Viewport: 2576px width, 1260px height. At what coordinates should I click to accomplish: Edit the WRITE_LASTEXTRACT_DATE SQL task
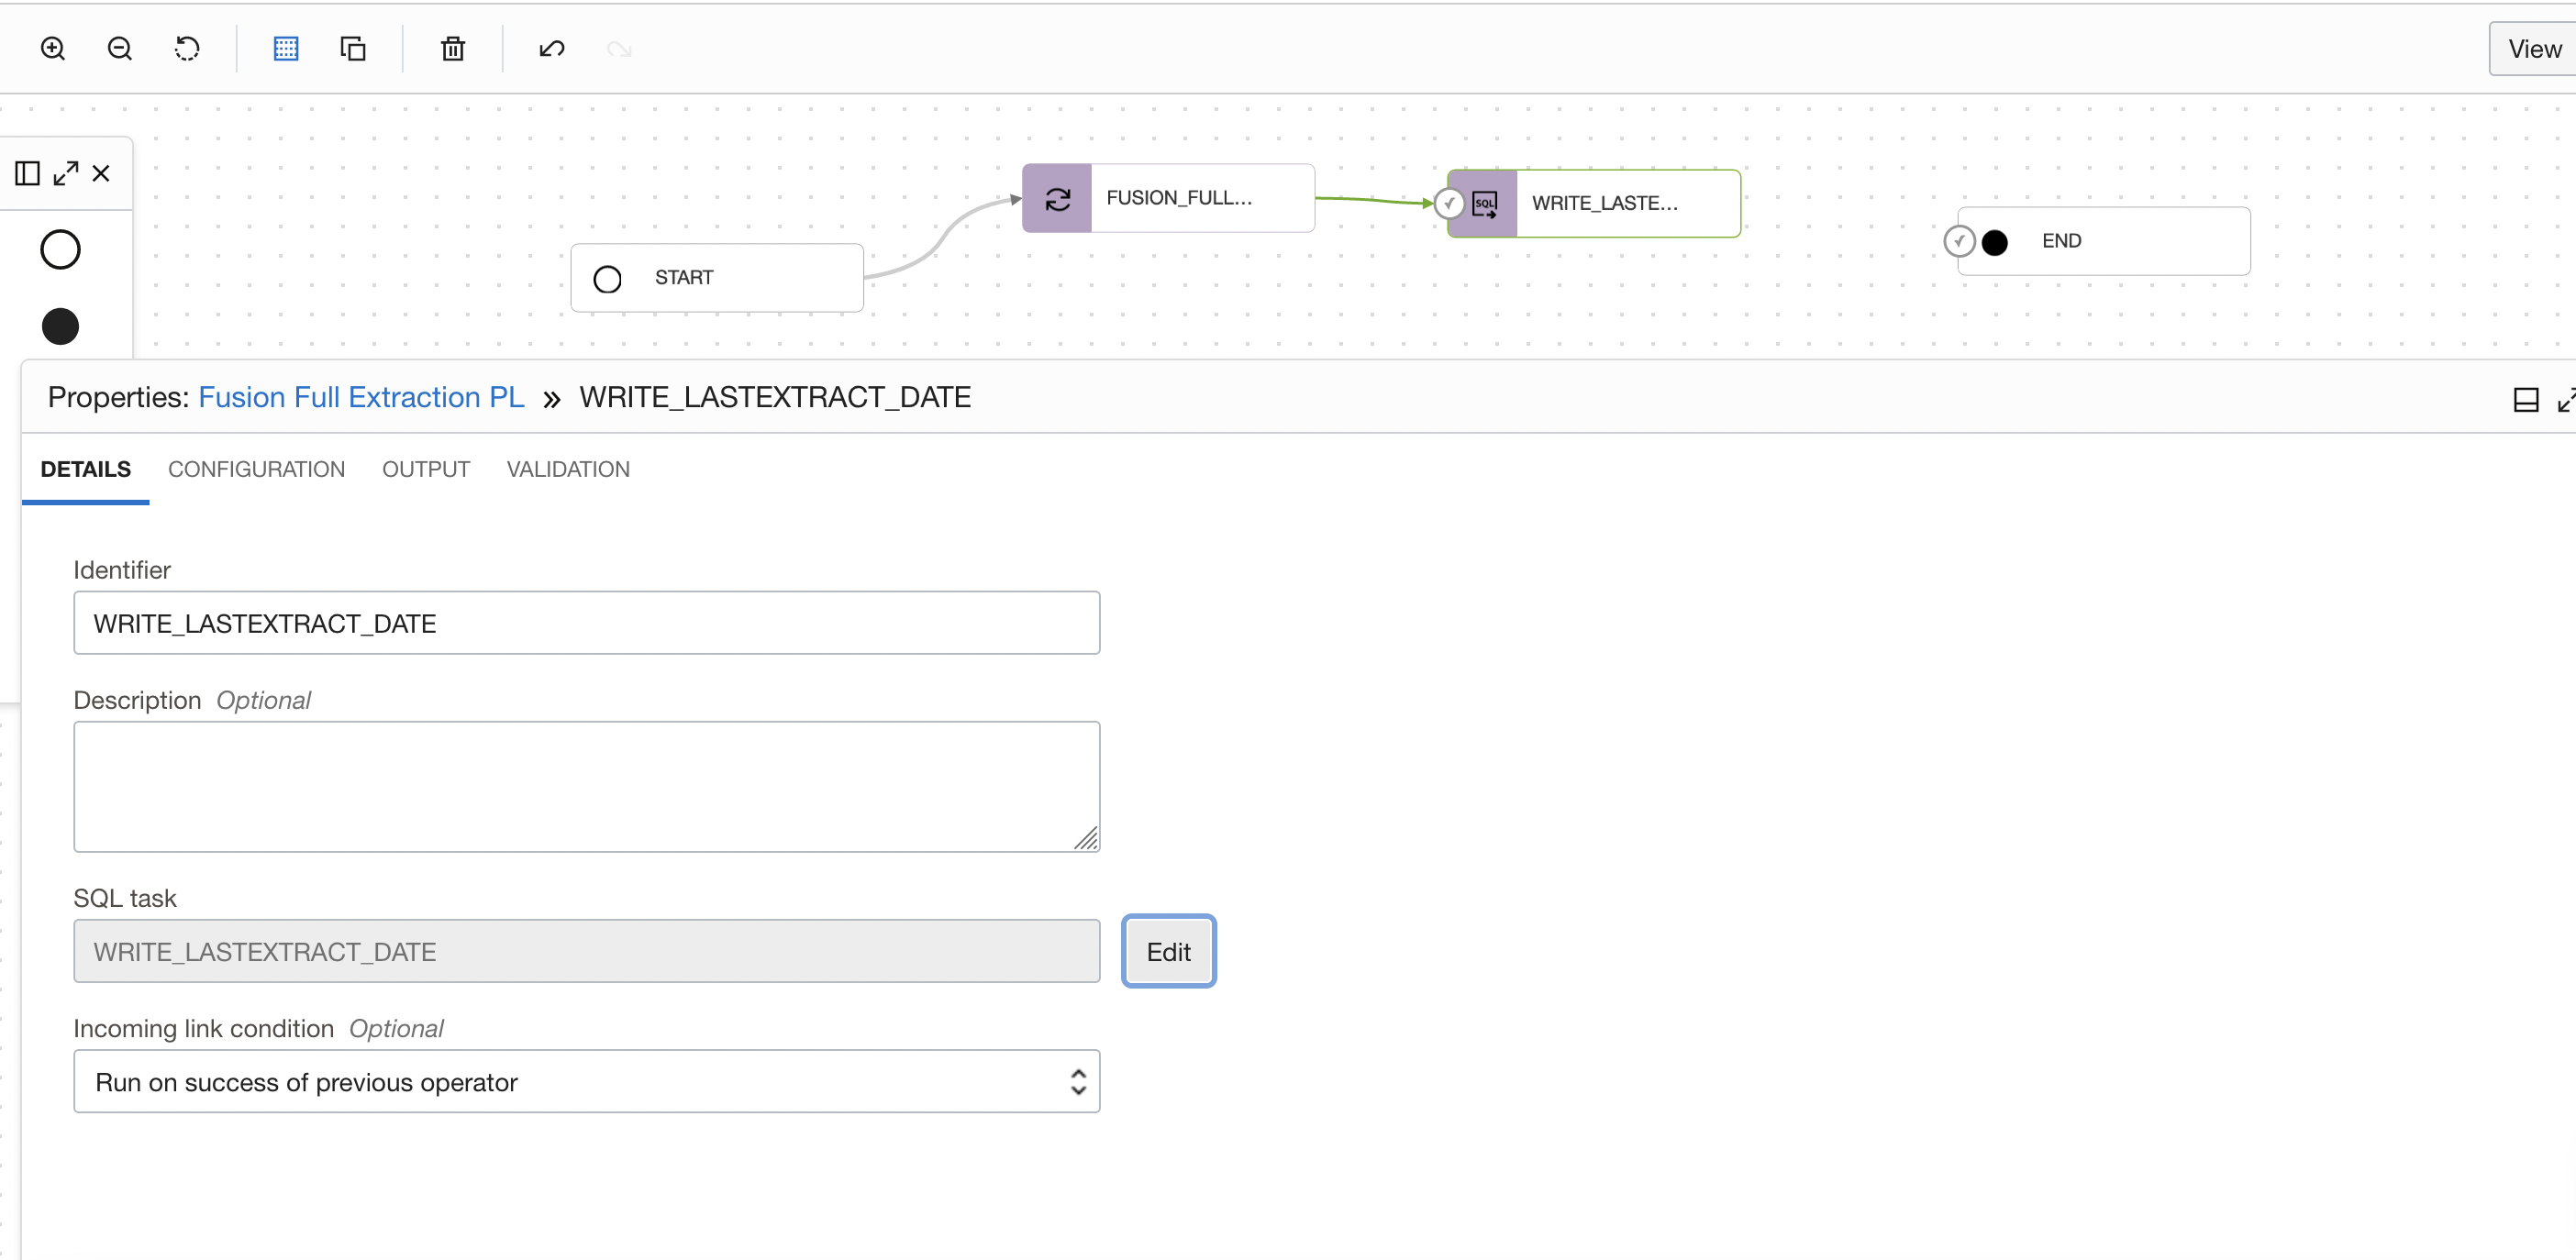[x=1168, y=951]
